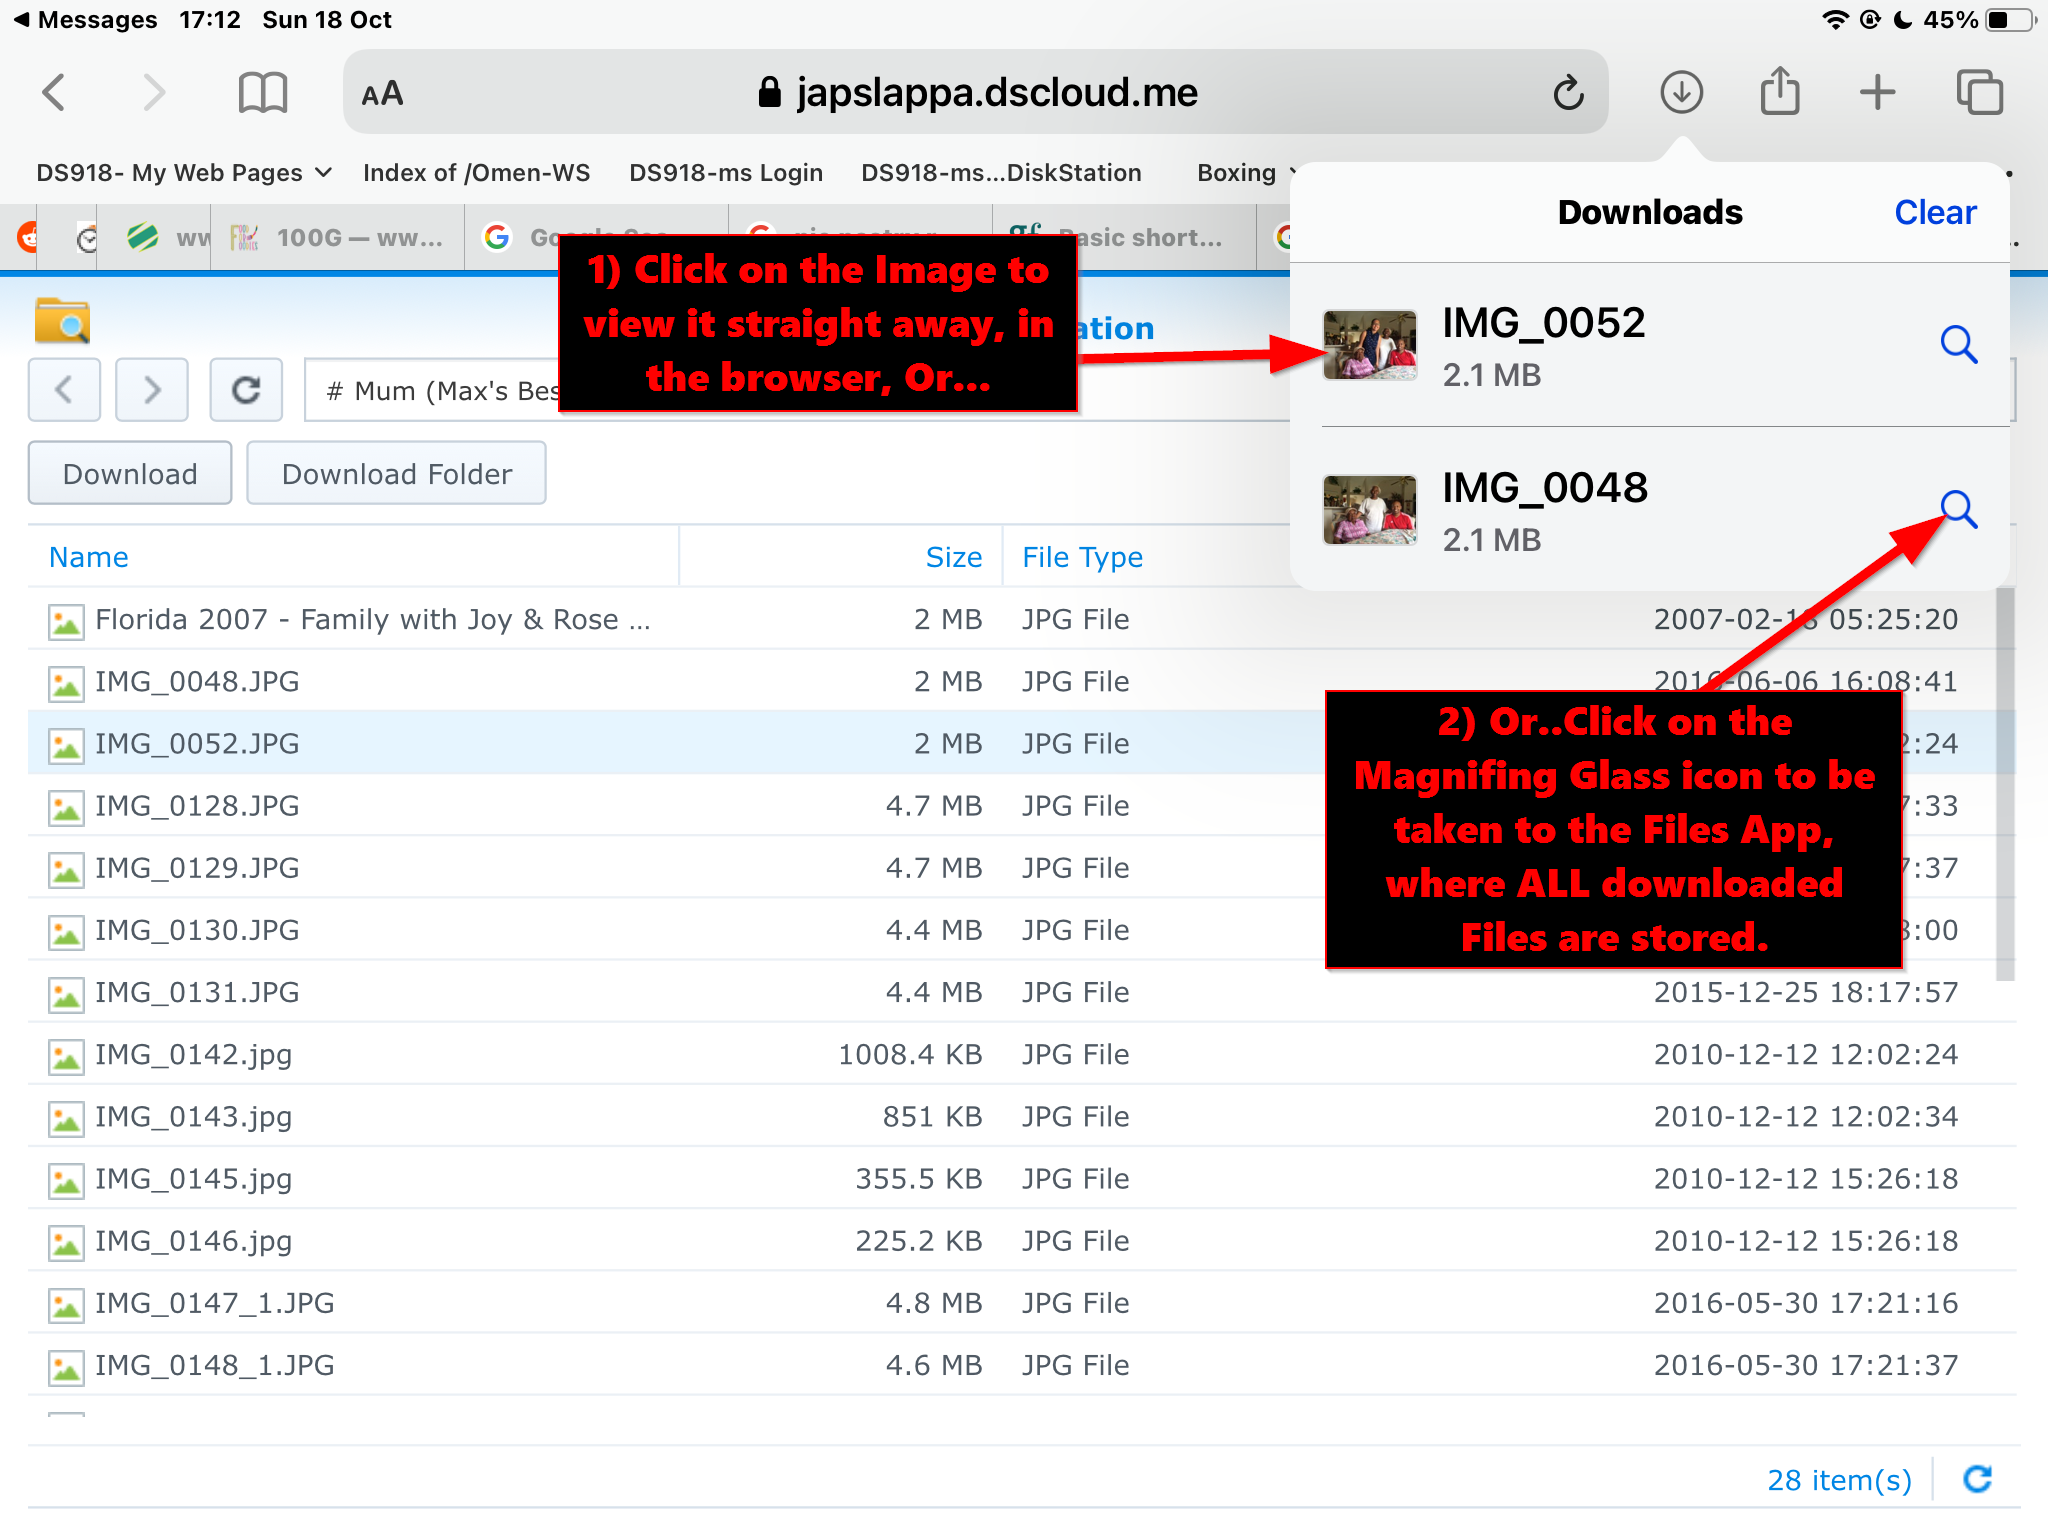
Task: Tap the AA reader text size button
Action: coord(382,94)
